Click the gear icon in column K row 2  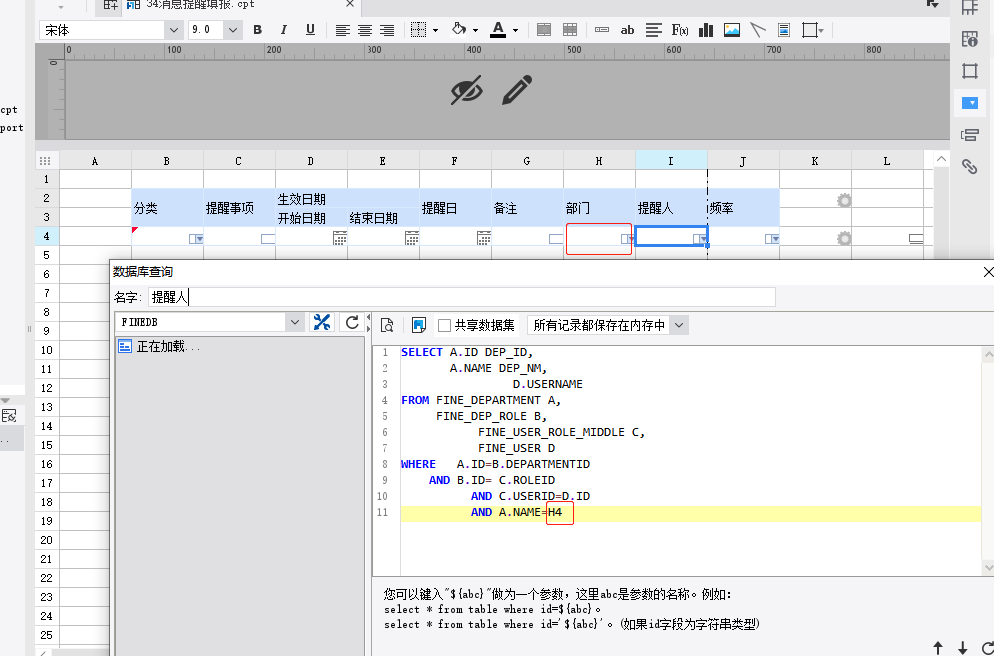pyautogui.click(x=844, y=200)
